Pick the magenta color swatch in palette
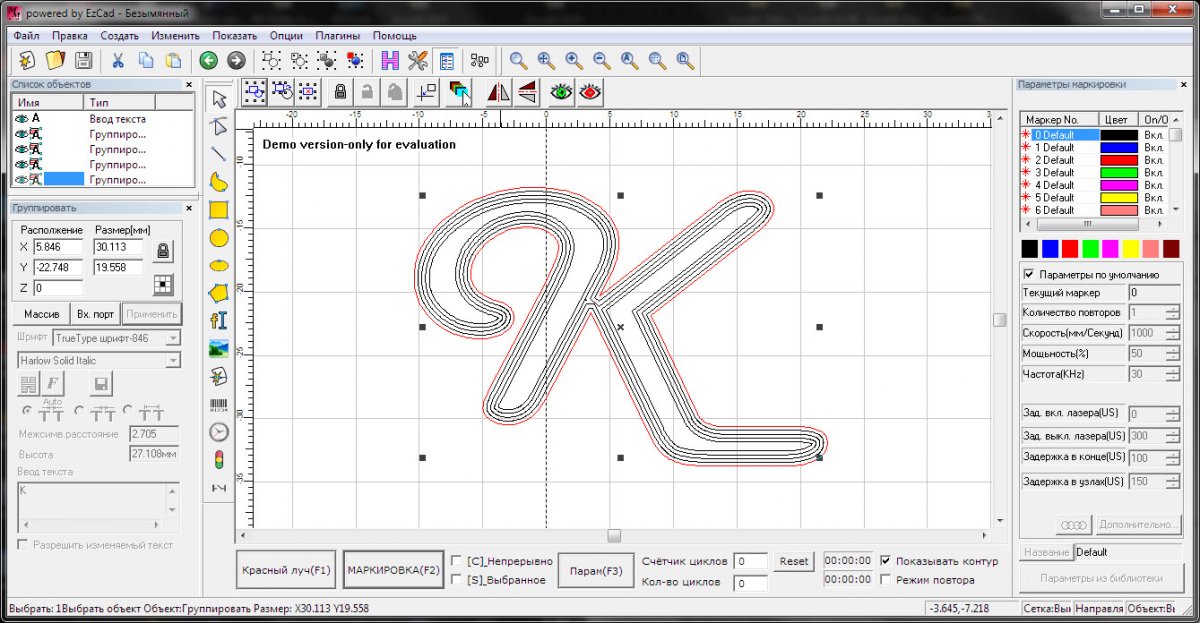This screenshot has width=1200, height=623. click(1110, 248)
